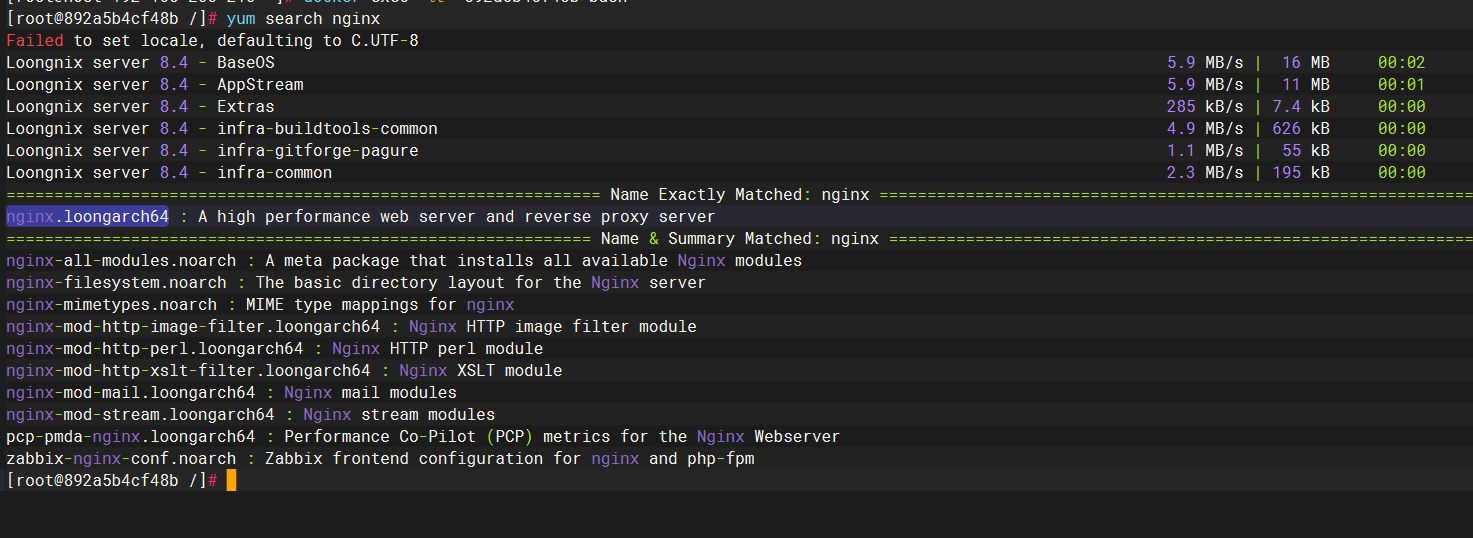Viewport: 1473px width, 538px height.
Task: Click 'Nginx mail modules' description
Action: click(x=370, y=392)
